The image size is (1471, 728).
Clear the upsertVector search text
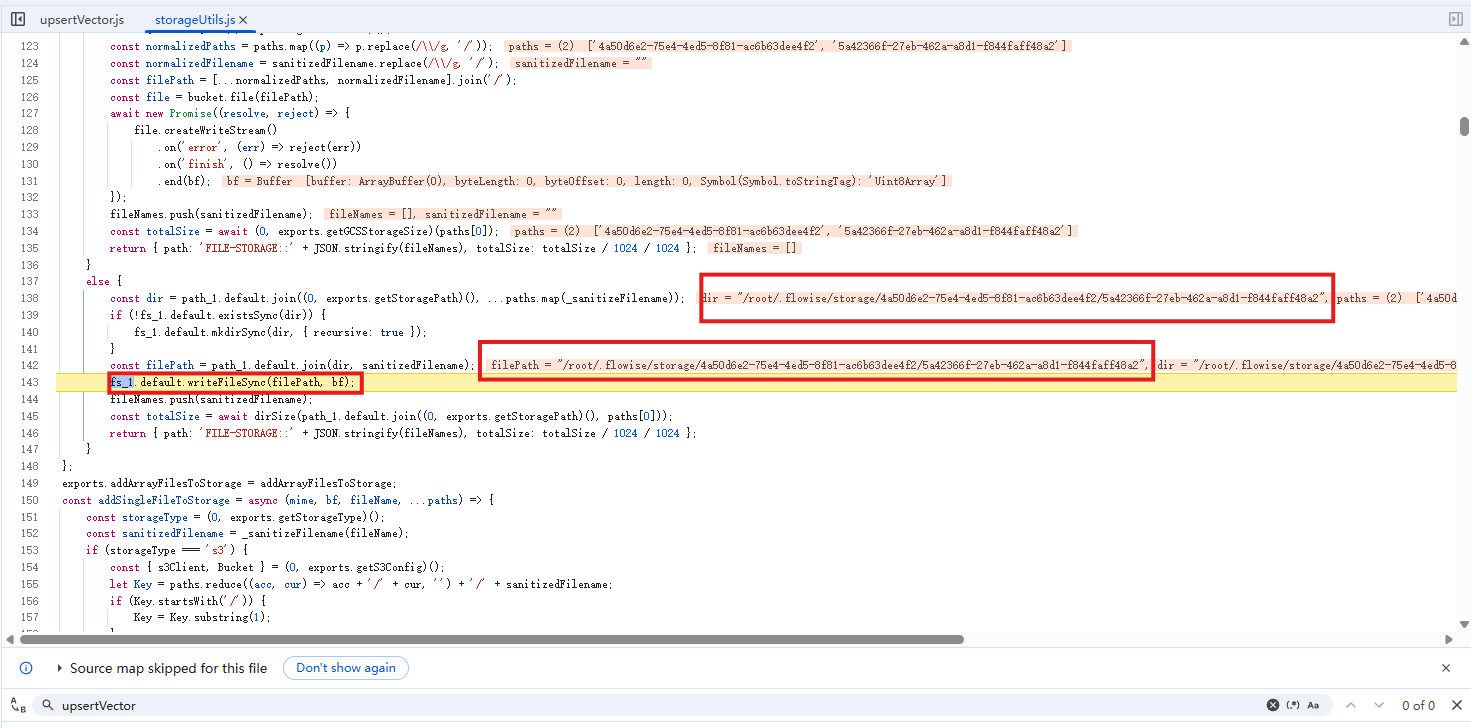[x=1272, y=705]
